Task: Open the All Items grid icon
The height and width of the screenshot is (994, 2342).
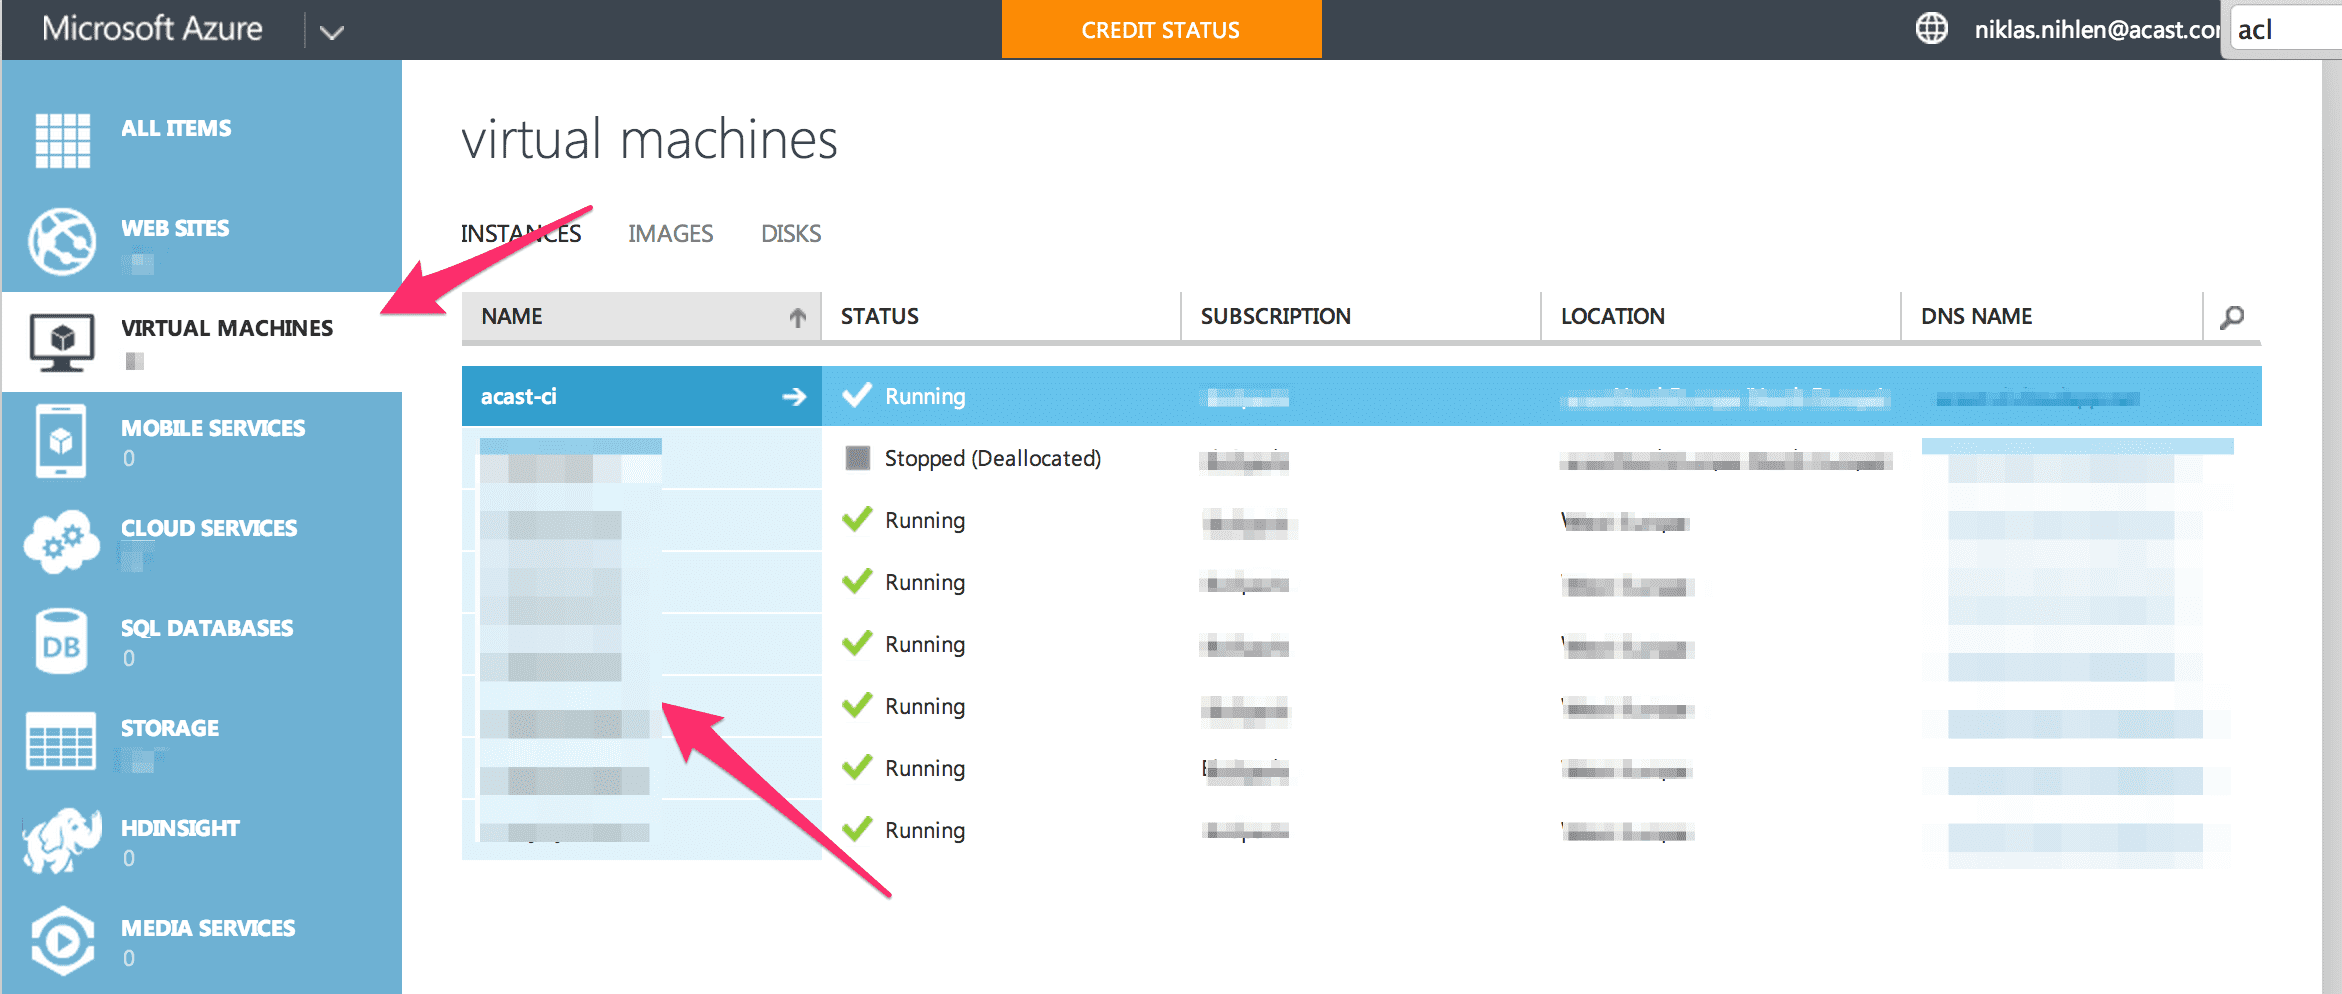Action: pyautogui.click(x=62, y=140)
